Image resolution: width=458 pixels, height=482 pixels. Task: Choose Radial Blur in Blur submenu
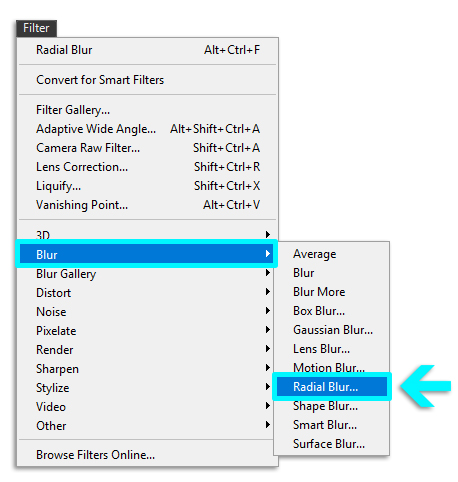332,387
